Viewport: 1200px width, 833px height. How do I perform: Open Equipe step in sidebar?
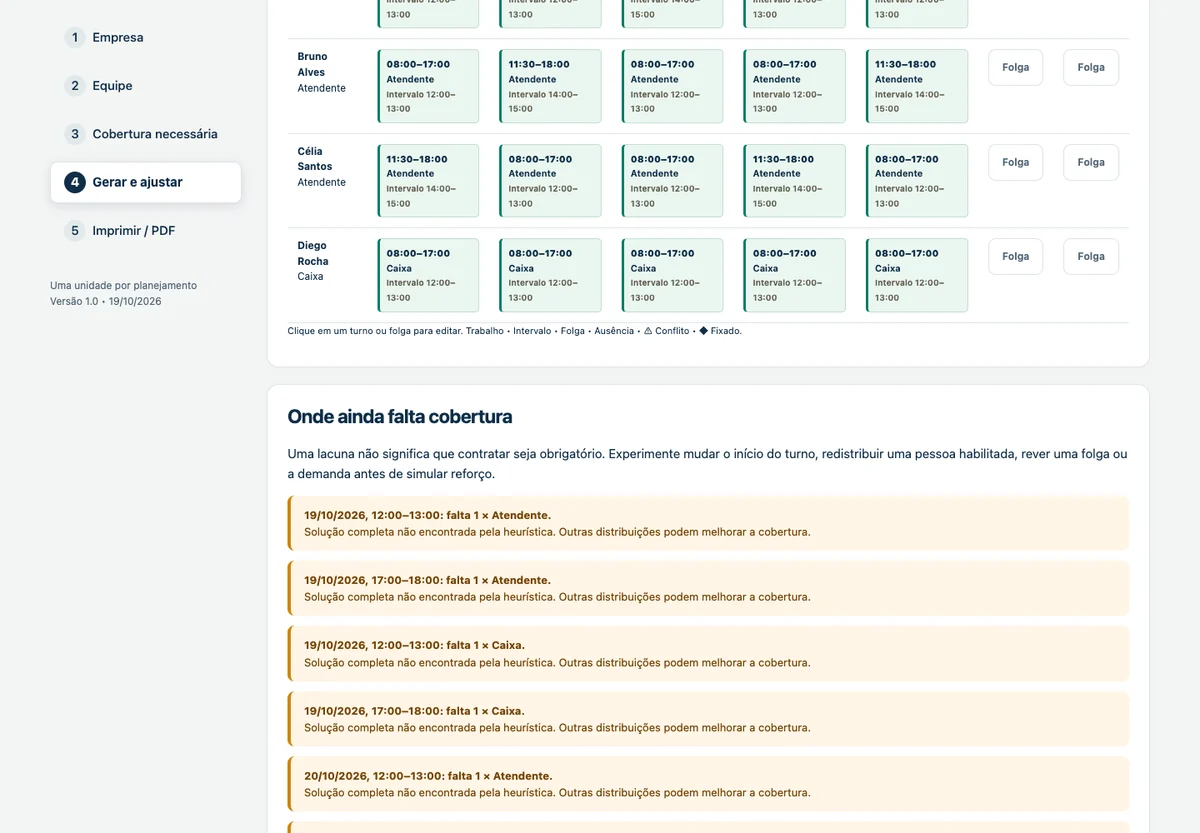point(146,86)
